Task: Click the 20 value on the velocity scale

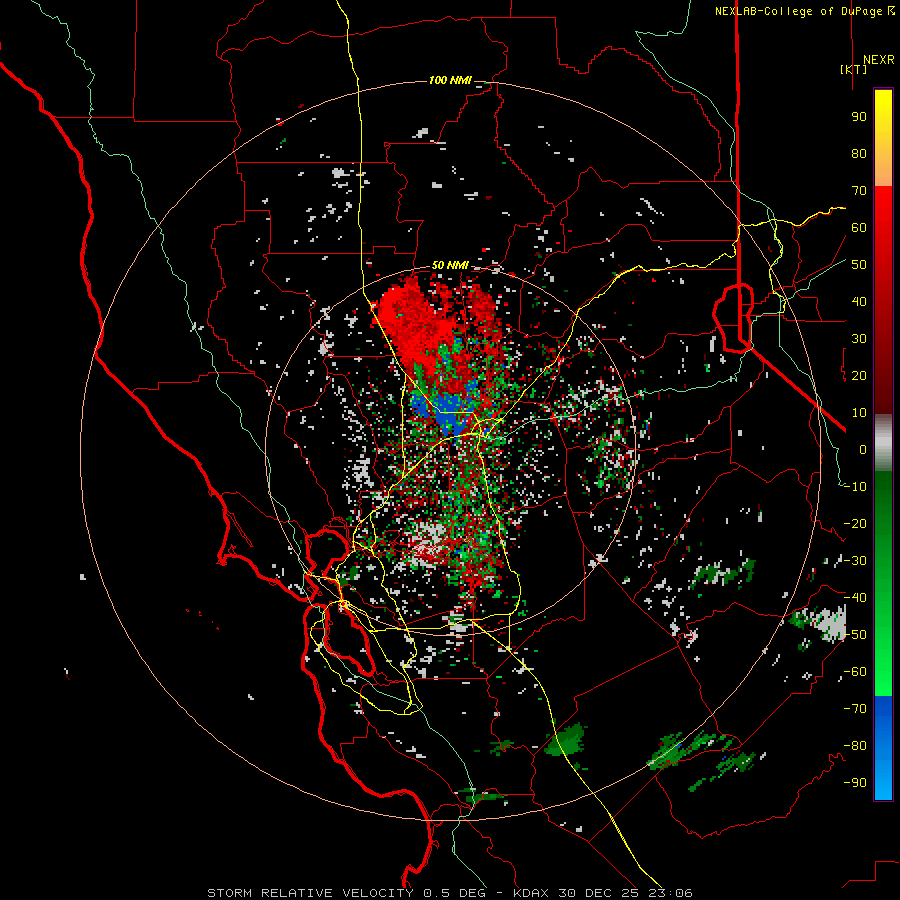Action: point(859,375)
